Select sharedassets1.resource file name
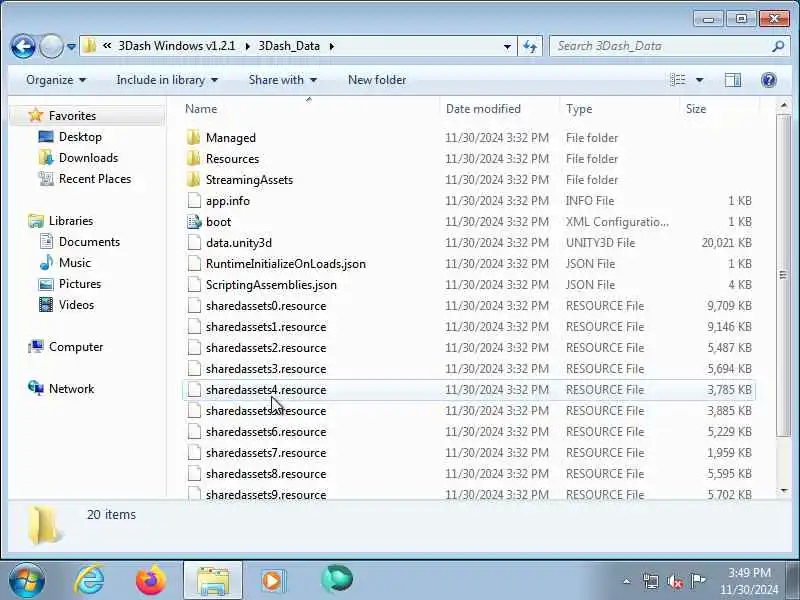Image resolution: width=800 pixels, height=600 pixels. coord(266,327)
